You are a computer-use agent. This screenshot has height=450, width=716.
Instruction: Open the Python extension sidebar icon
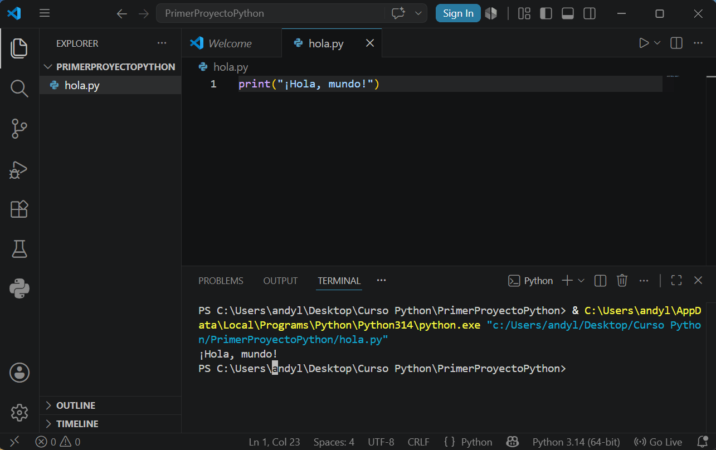[19, 288]
